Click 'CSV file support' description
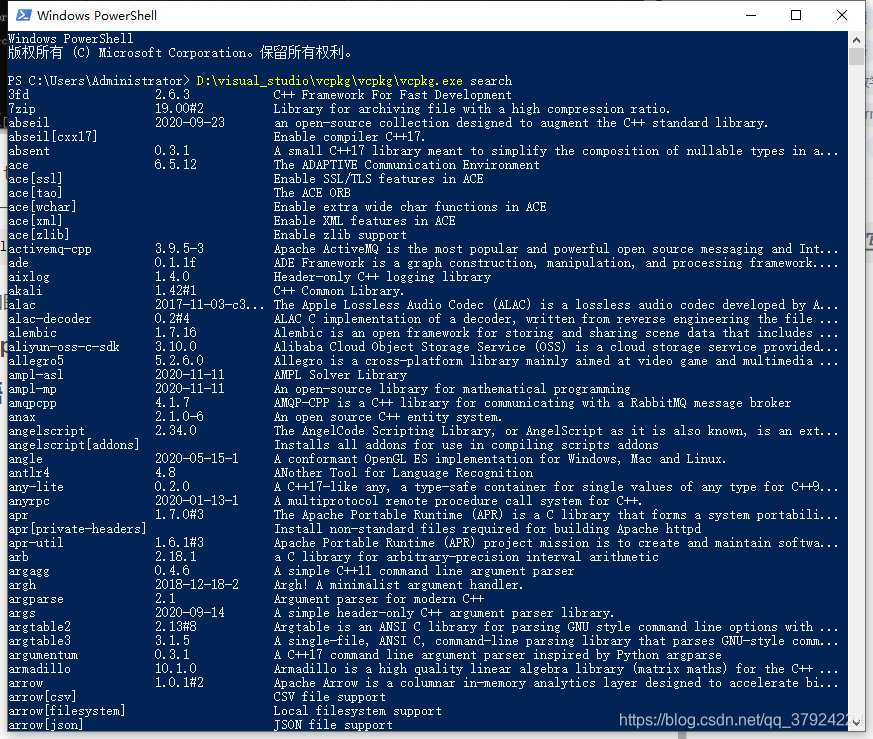The image size is (873, 739). [x=329, y=697]
